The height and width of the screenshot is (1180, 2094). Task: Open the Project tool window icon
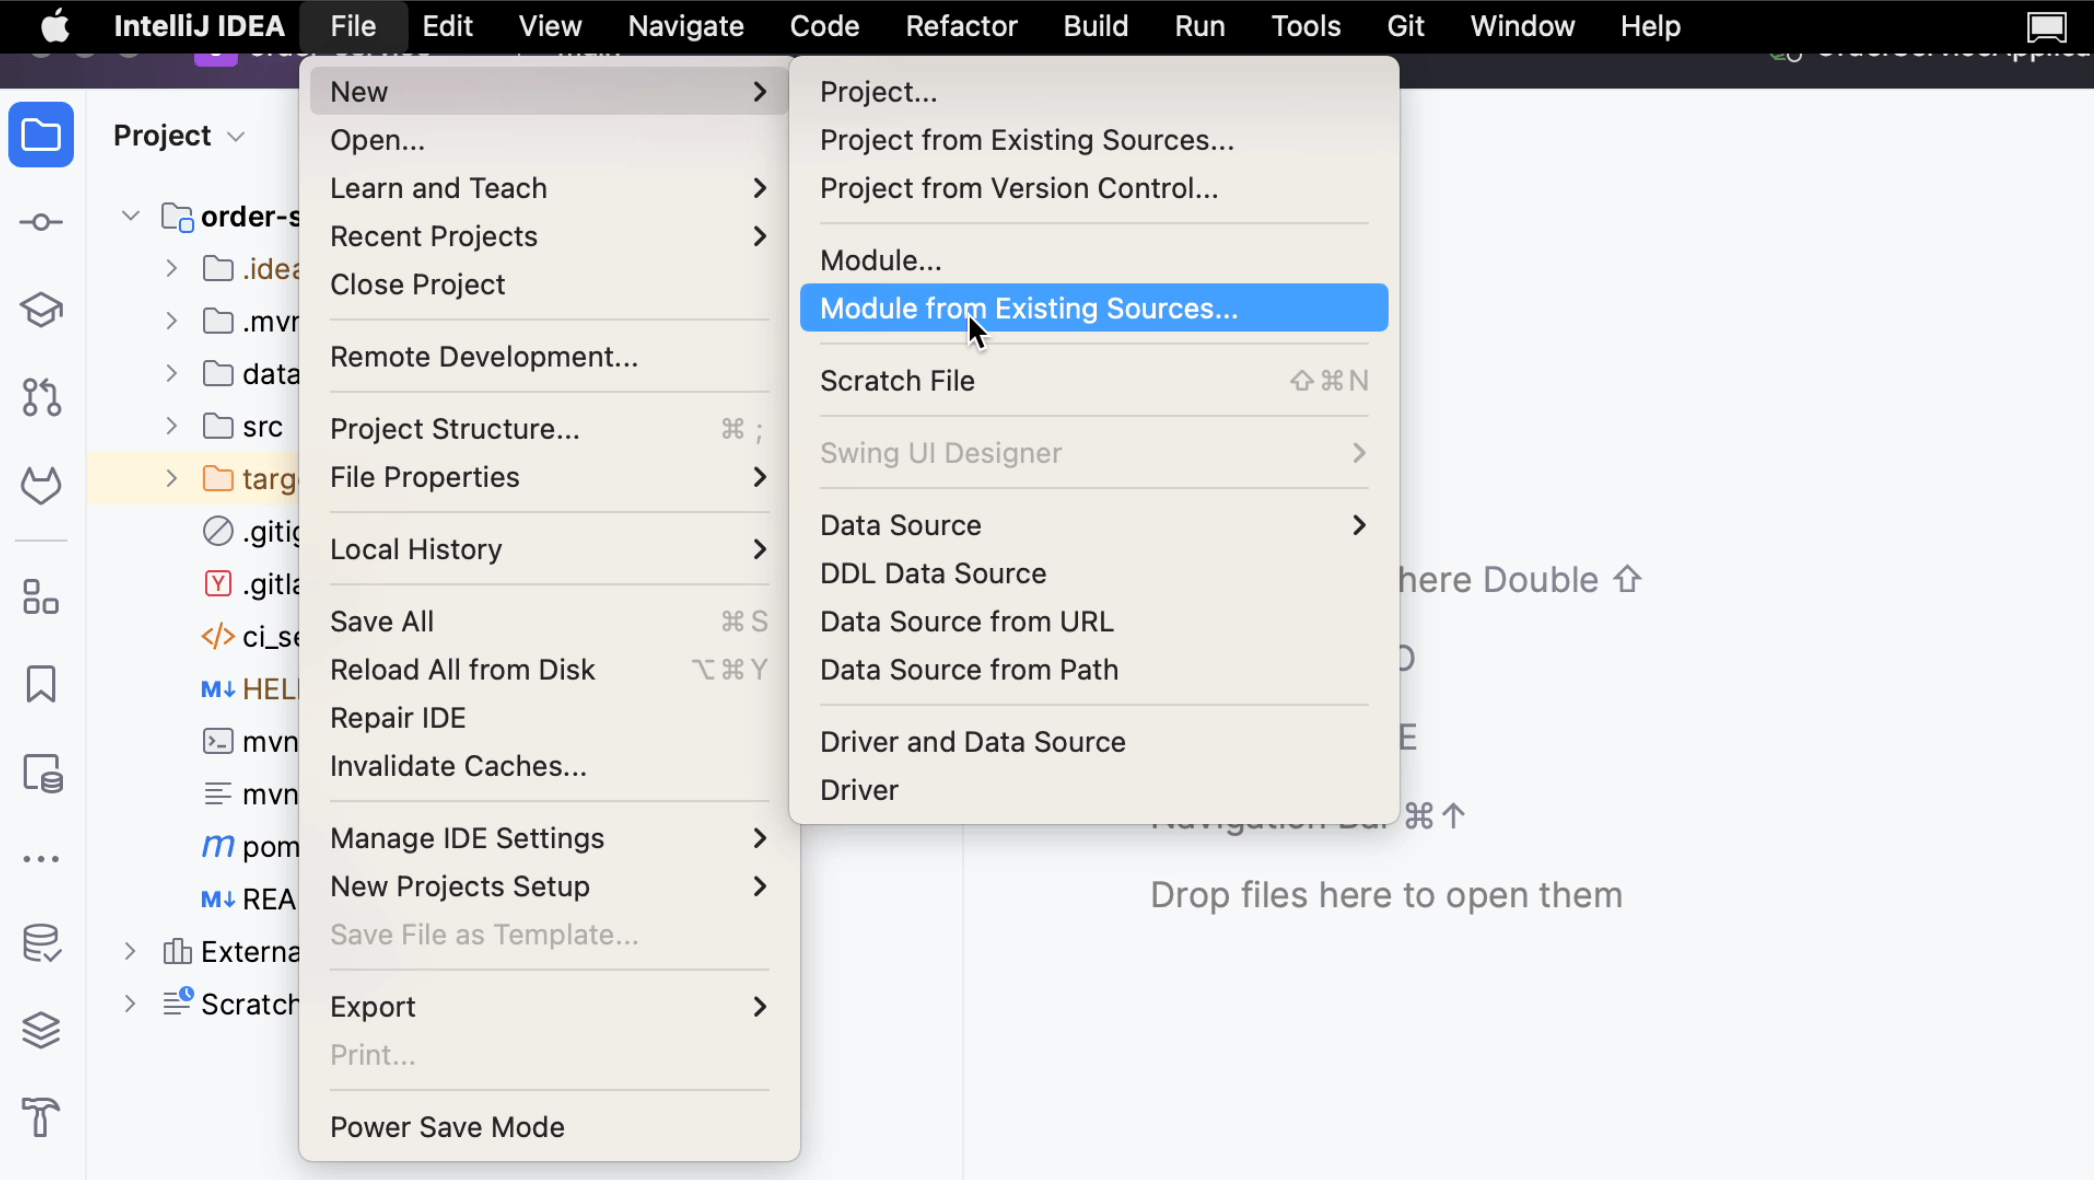[x=41, y=135]
